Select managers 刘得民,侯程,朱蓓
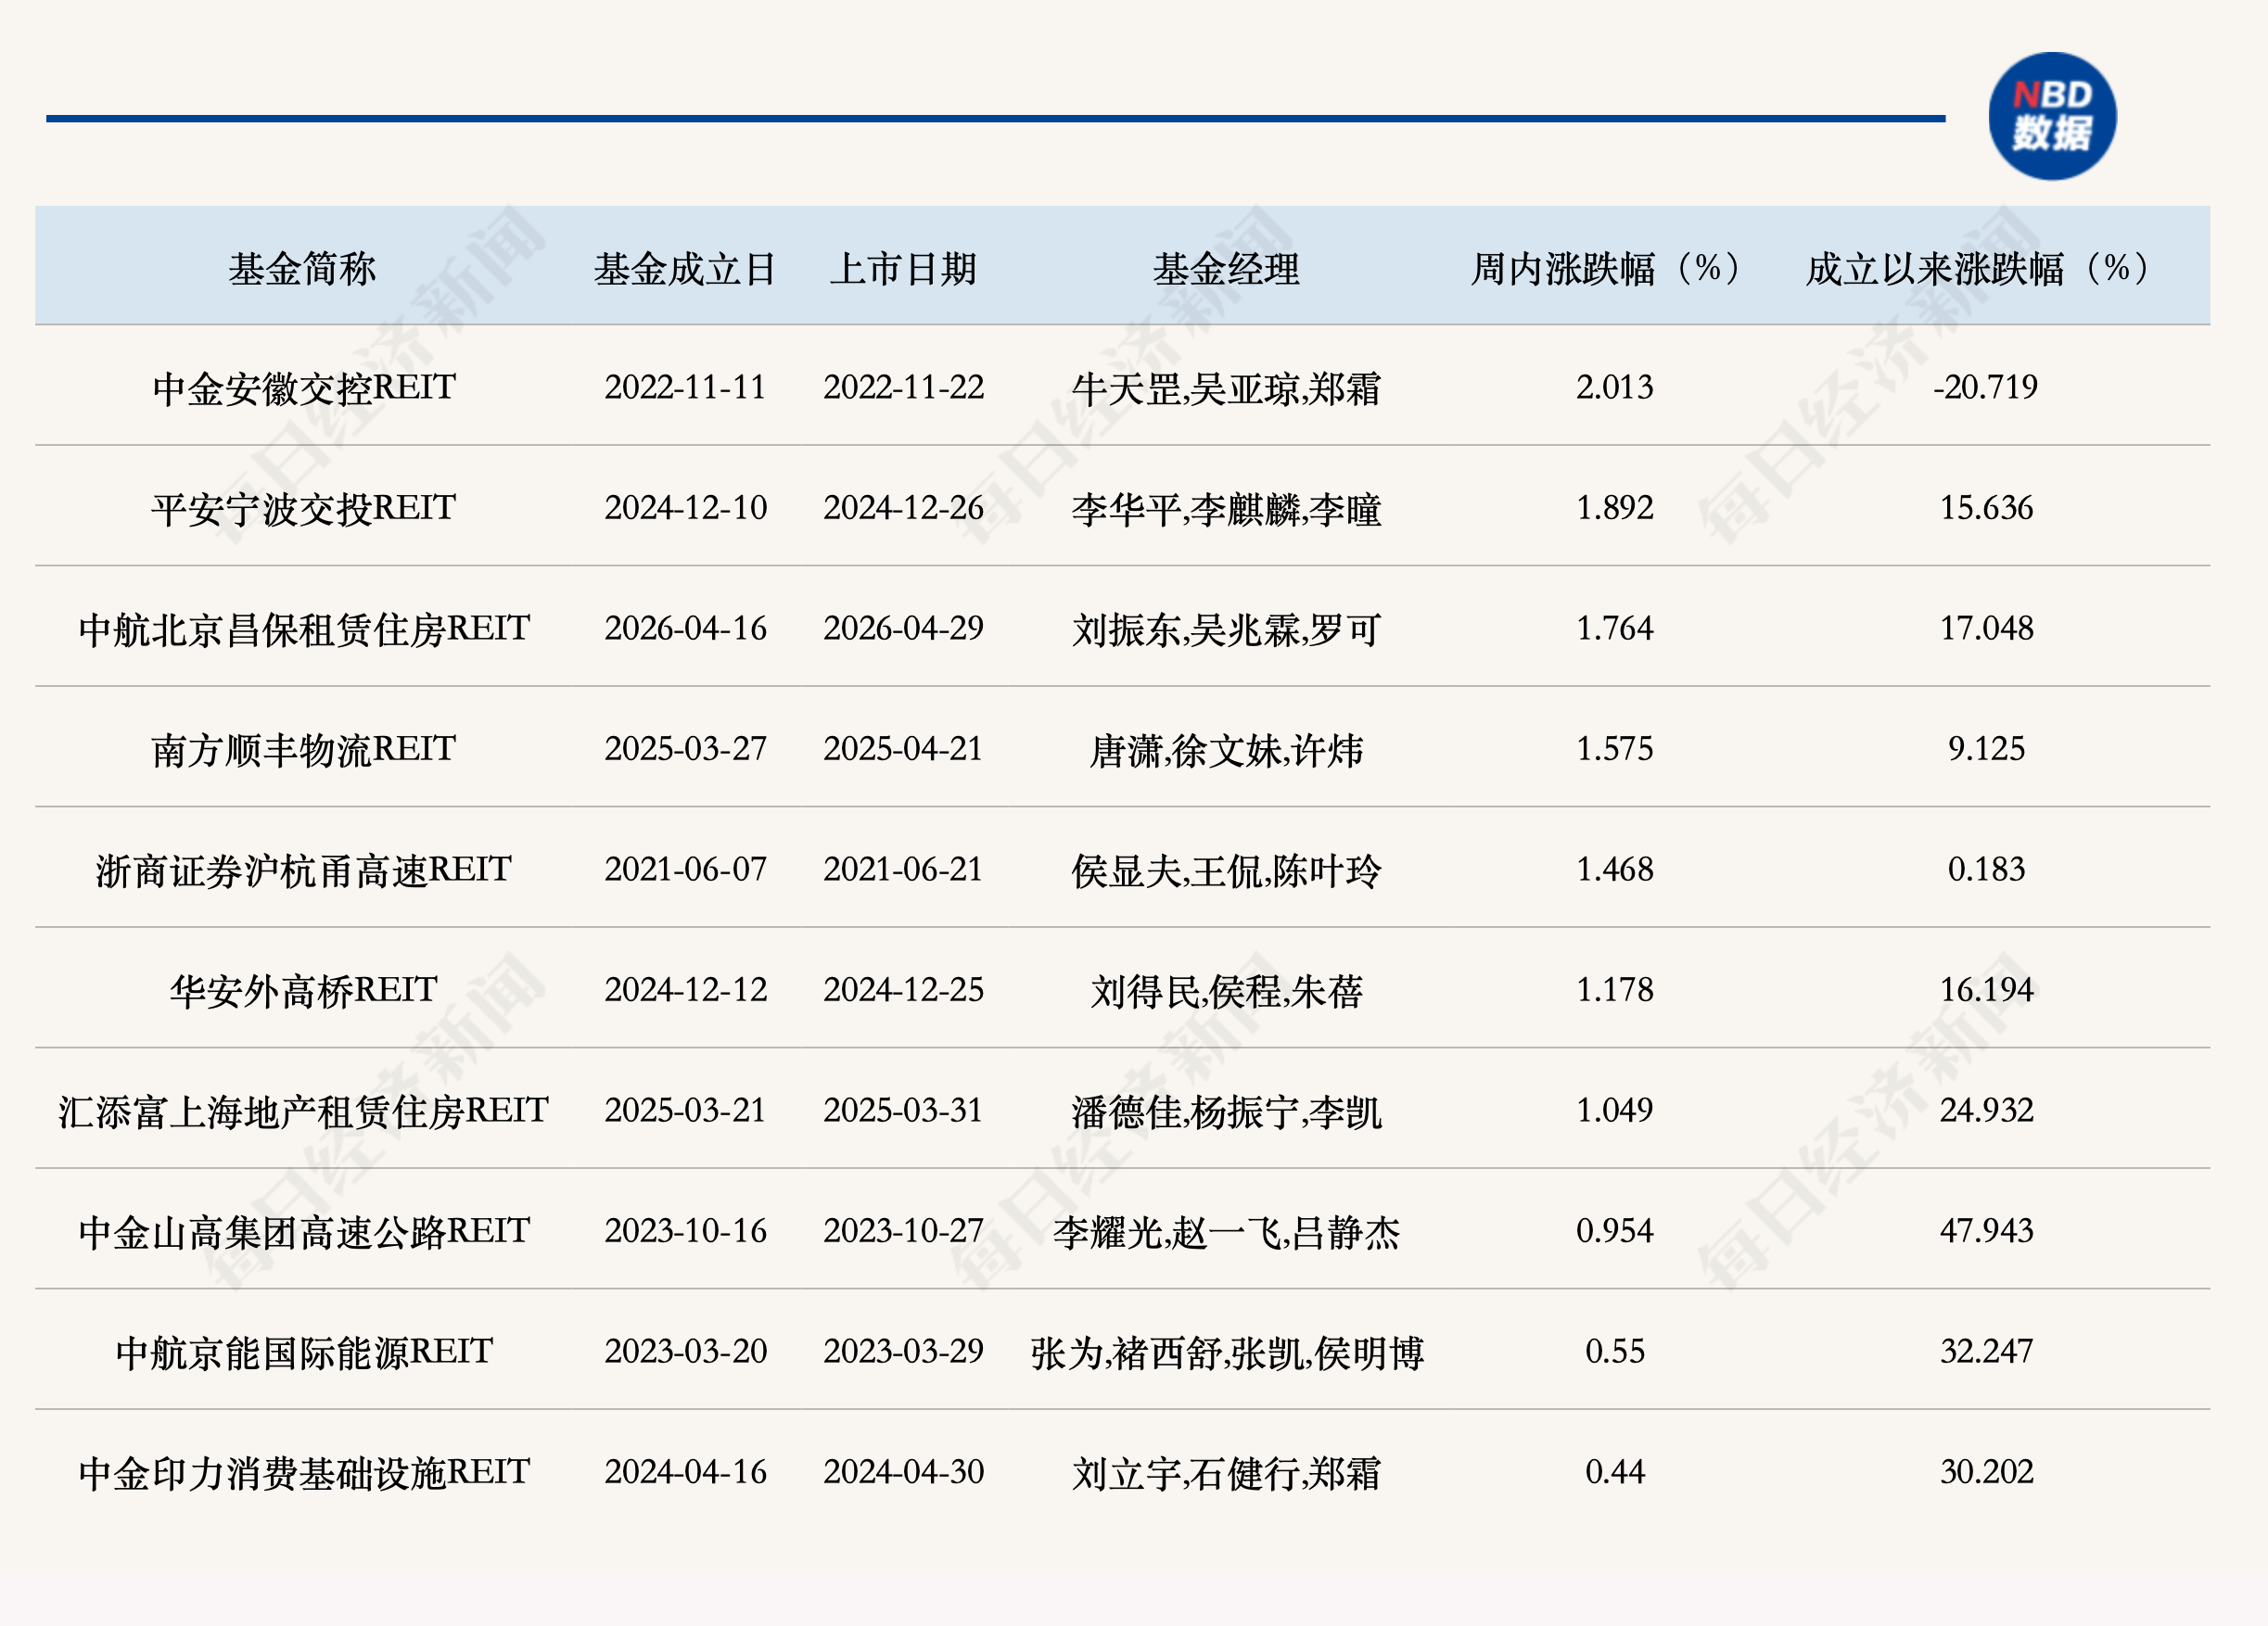The image size is (2268, 1626). pos(1226,991)
